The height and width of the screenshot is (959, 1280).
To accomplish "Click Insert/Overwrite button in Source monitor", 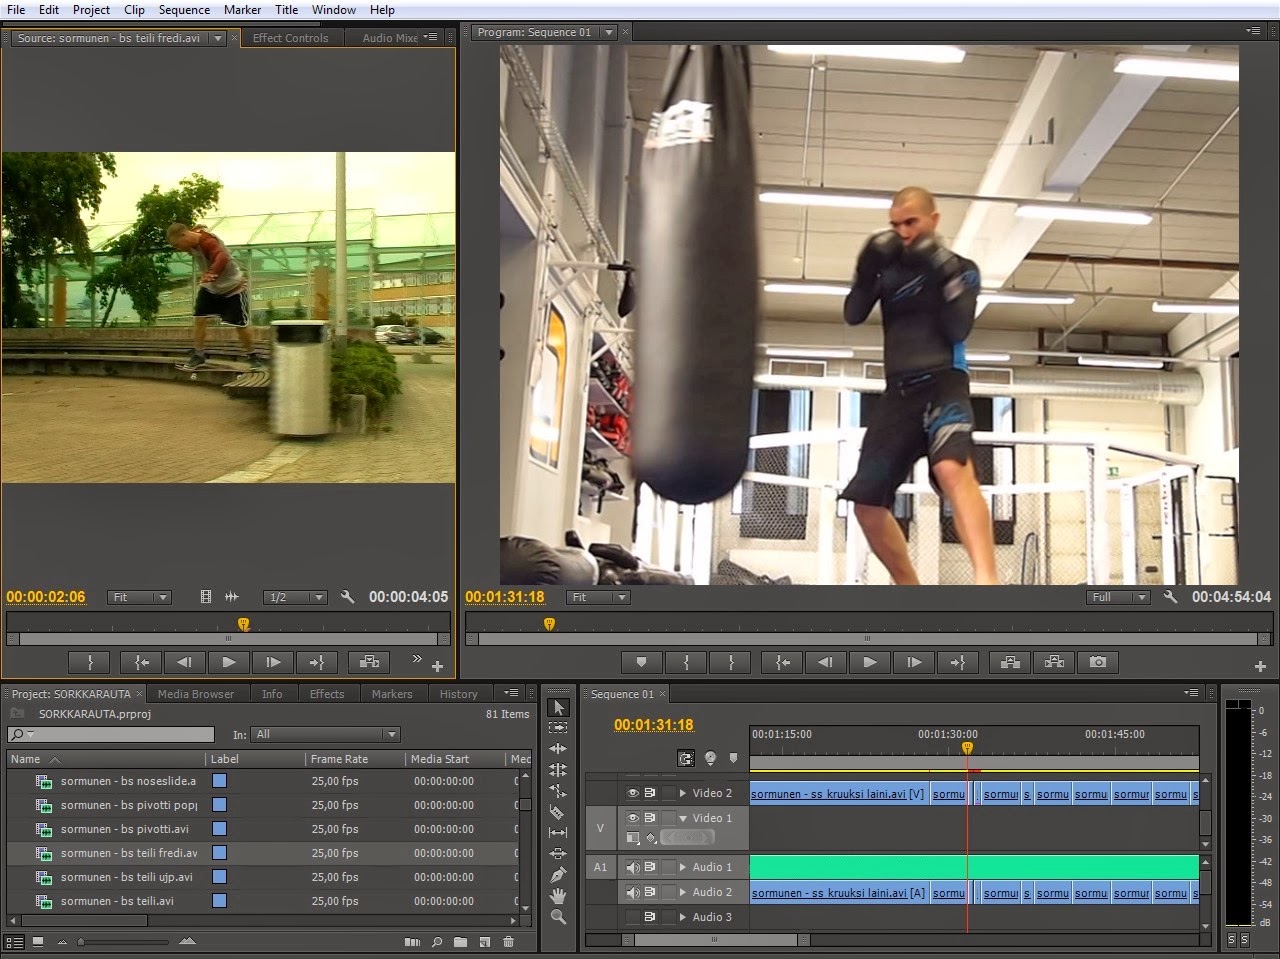I will (x=369, y=662).
